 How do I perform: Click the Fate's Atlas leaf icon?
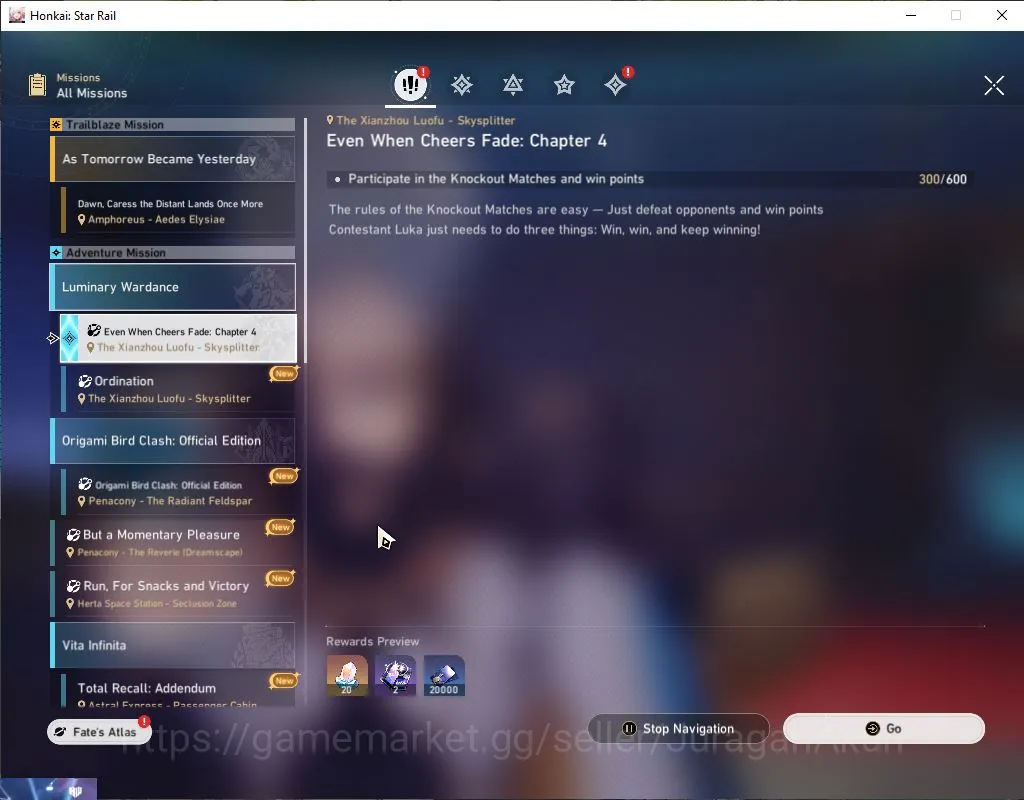[60, 731]
